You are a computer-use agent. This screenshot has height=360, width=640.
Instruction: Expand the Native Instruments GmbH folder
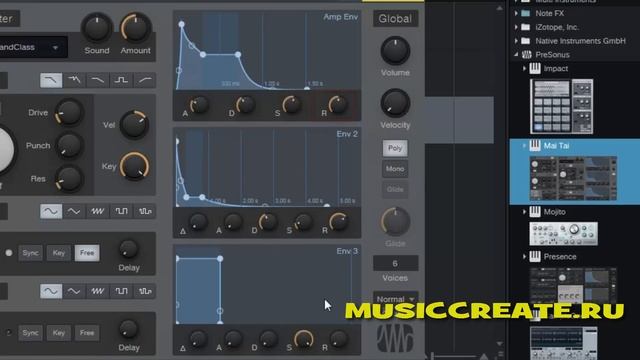click(516, 41)
